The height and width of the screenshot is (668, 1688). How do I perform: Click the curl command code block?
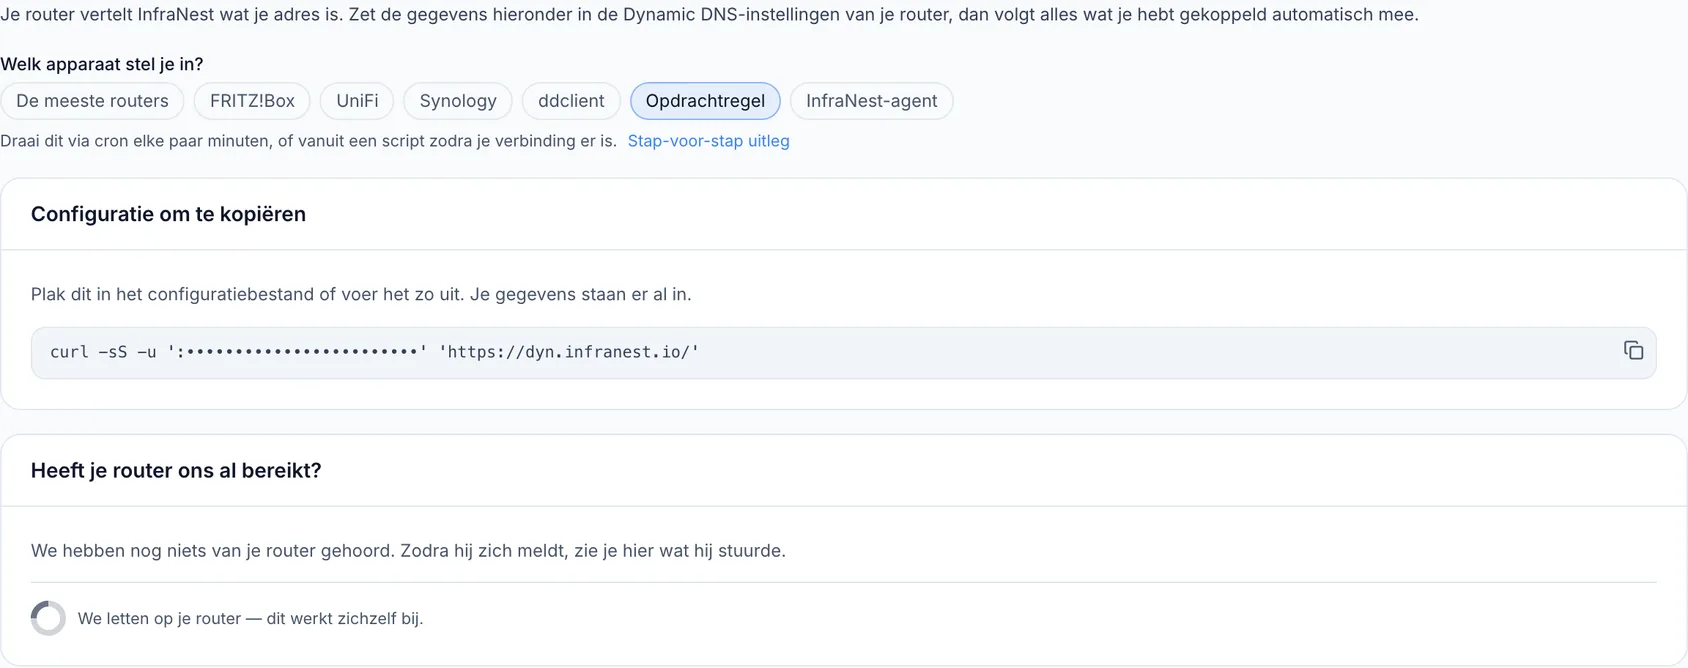coord(843,352)
